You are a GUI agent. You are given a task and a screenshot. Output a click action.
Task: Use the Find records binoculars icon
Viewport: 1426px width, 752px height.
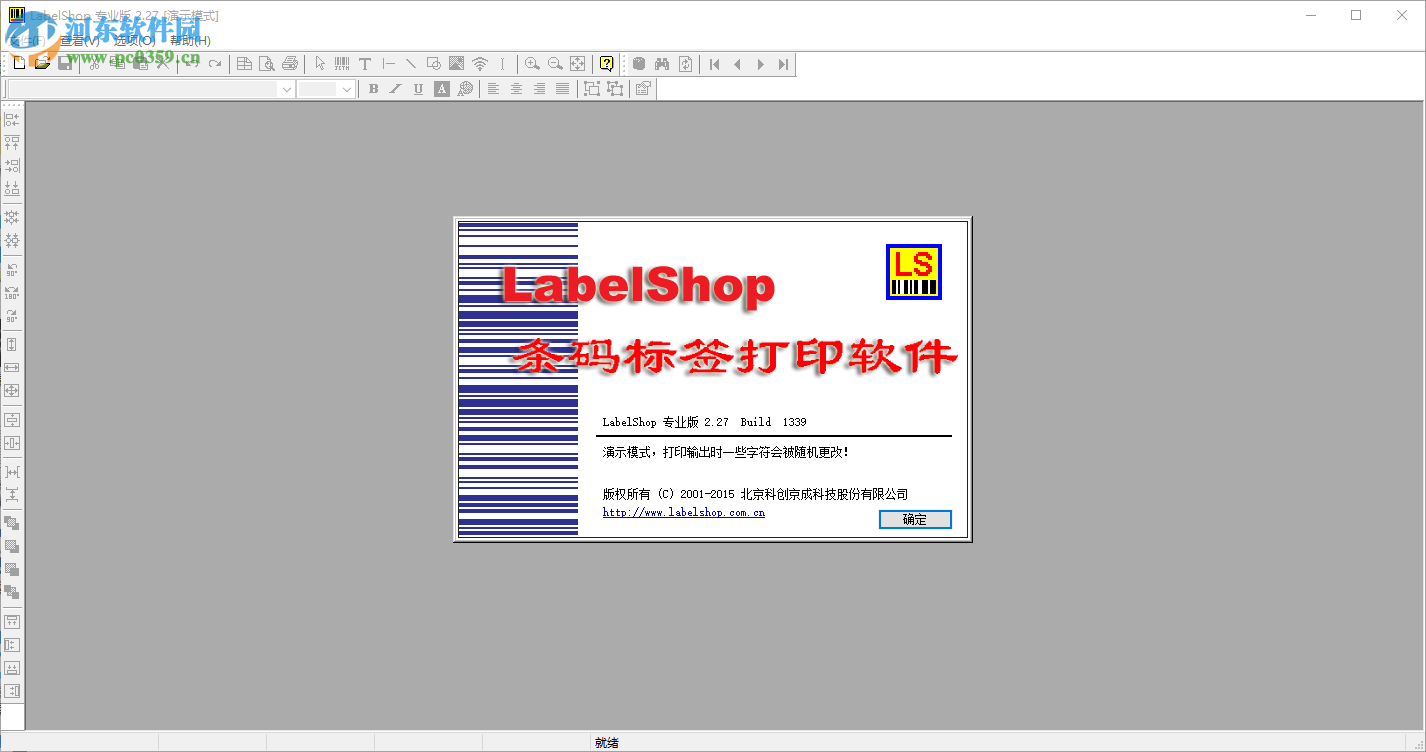pos(662,63)
